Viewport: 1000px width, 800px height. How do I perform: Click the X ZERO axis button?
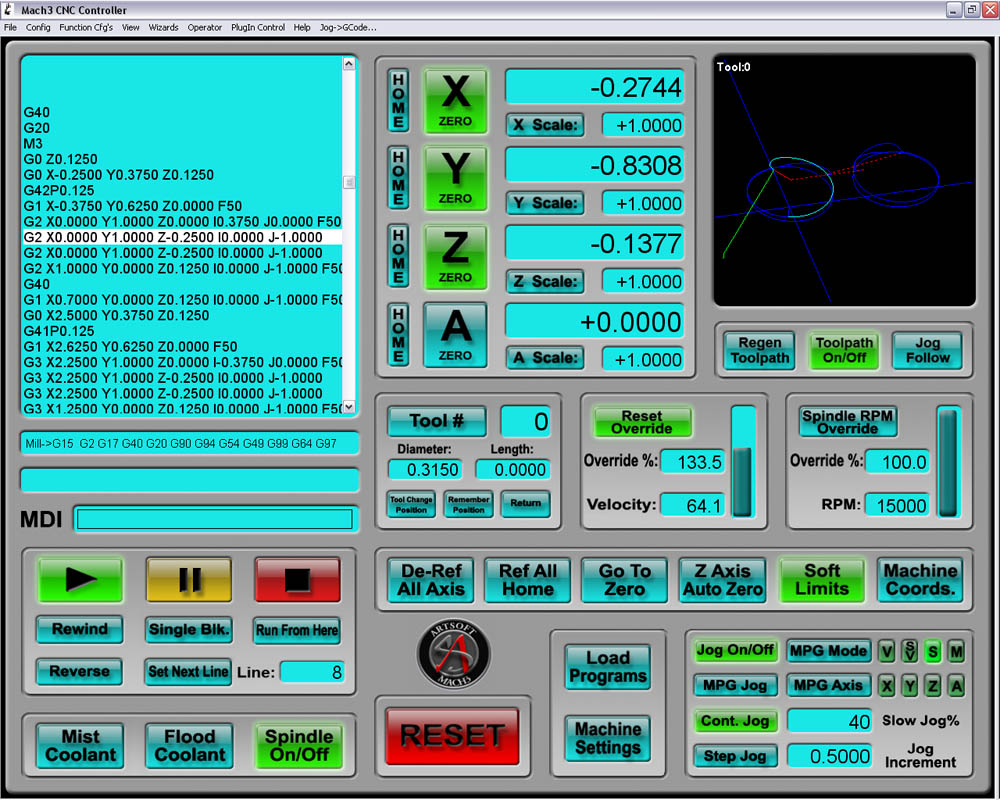point(455,101)
